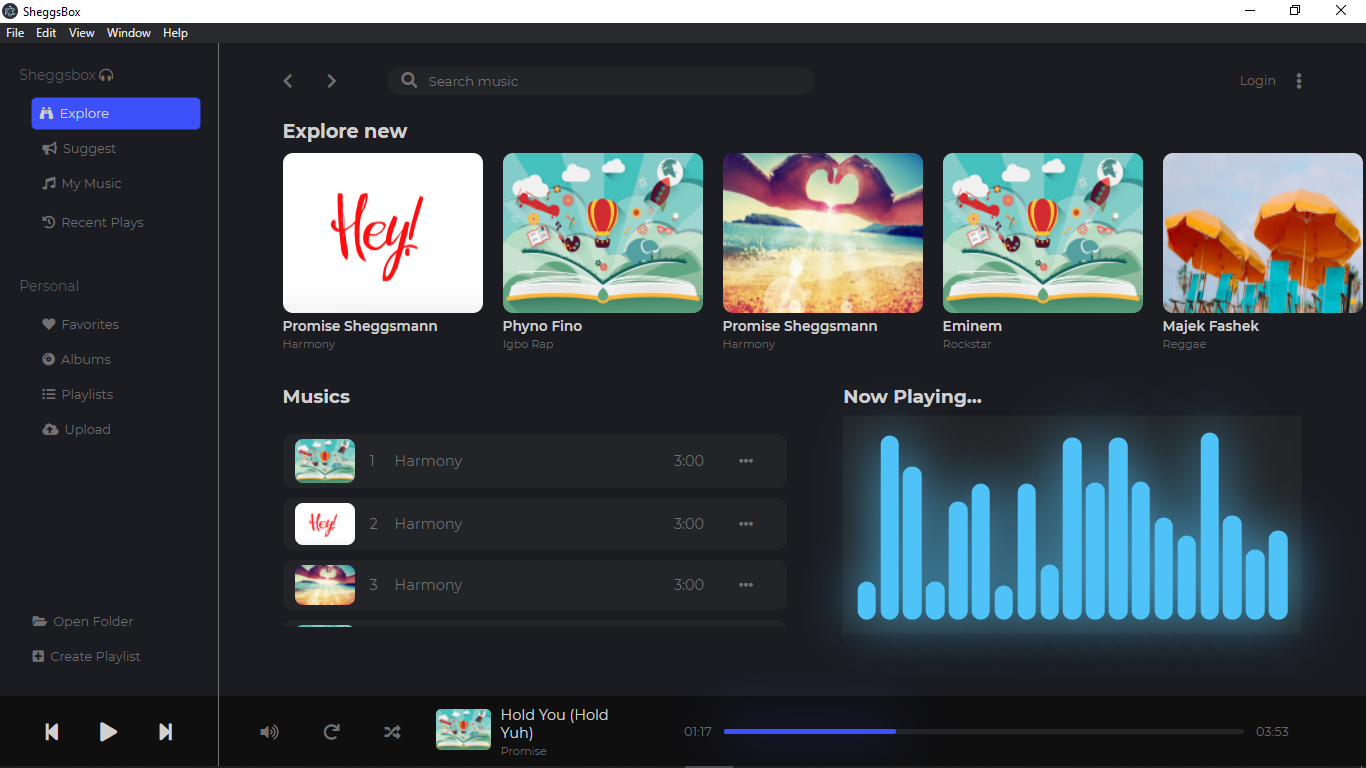Screen dimensions: 1366x768
Task: Click the now playing album art thumbnail
Action: pyautogui.click(x=463, y=729)
